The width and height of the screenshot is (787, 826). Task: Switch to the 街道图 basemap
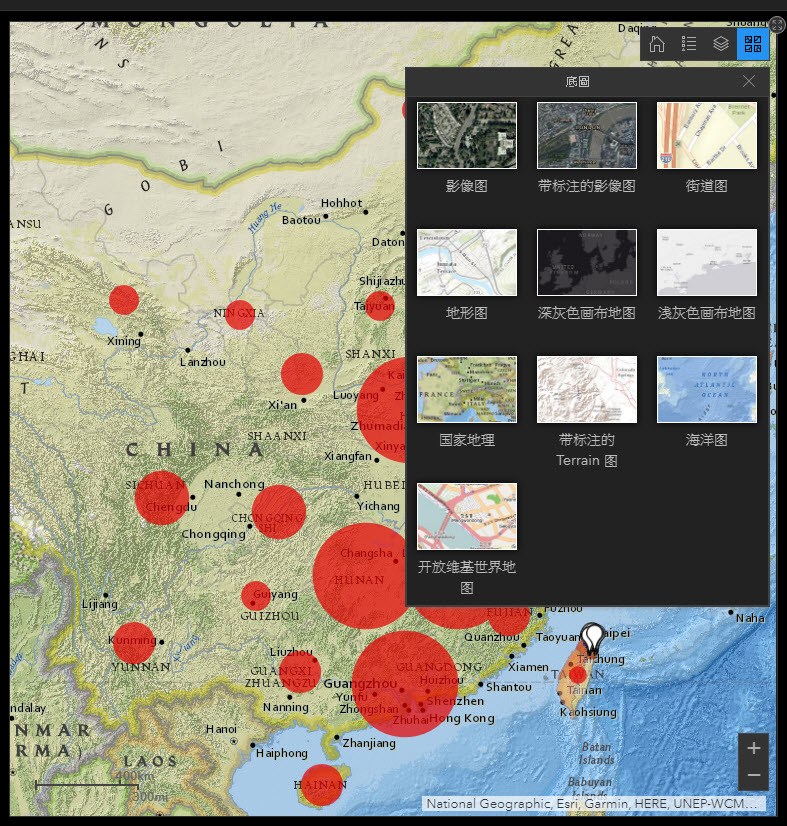tap(706, 135)
